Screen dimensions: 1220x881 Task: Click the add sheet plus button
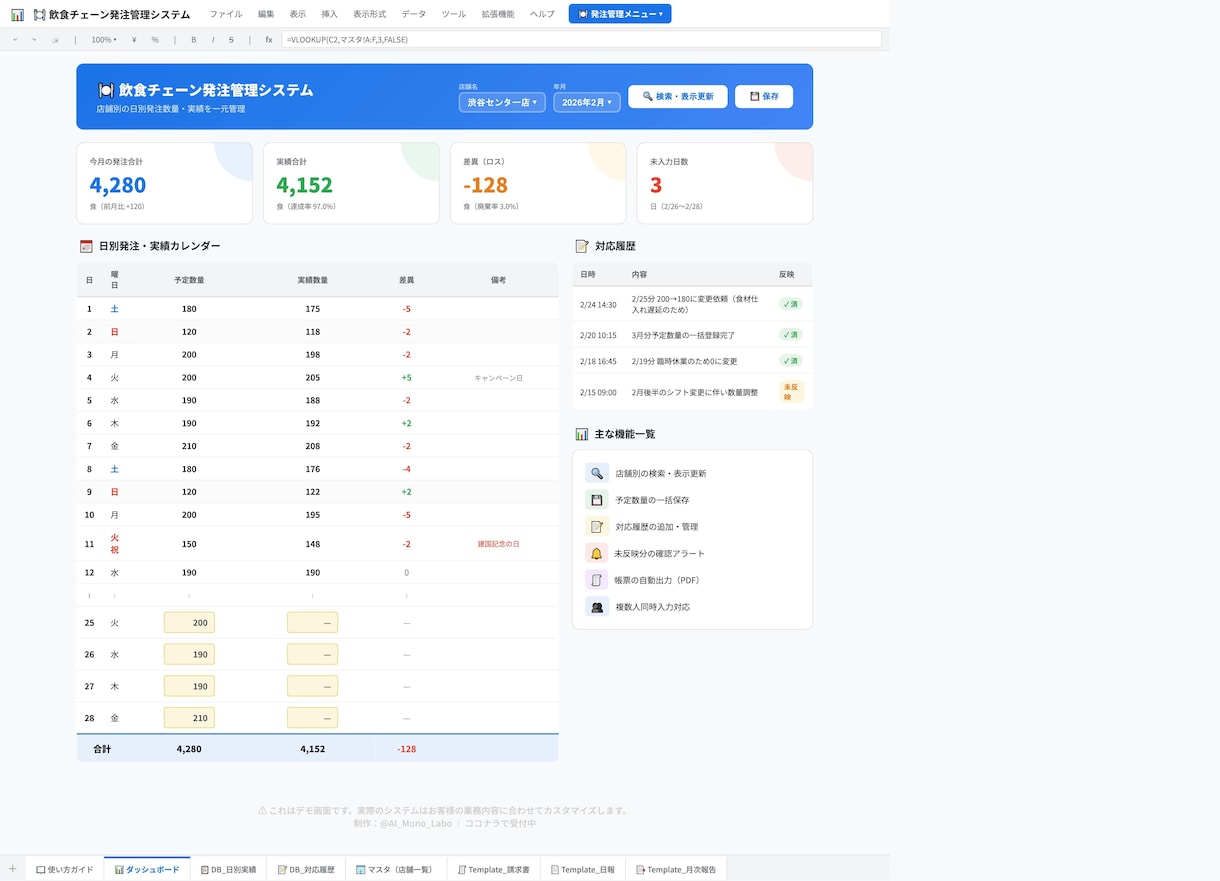tap(12, 869)
